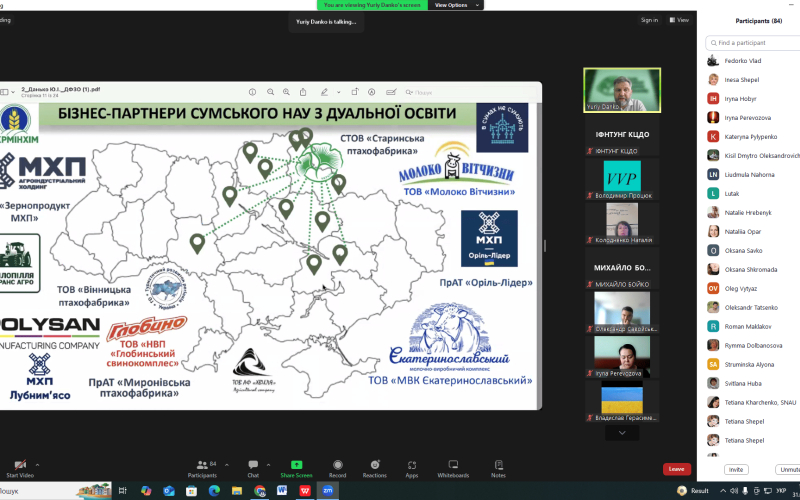Click the circled annotate icon in PDF toolbar
This screenshot has height=500, width=800.
(371, 92)
